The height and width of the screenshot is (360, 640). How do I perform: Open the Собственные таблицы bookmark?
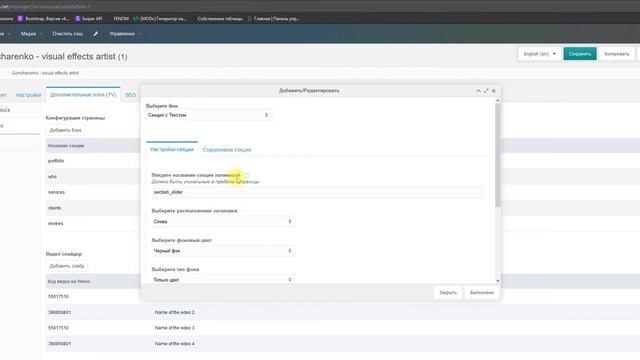click(220, 18)
